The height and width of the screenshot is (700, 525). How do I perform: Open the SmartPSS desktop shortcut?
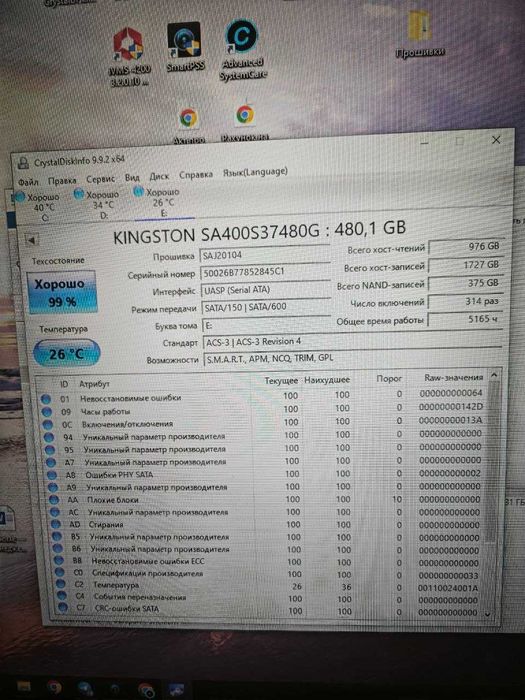(x=184, y=47)
